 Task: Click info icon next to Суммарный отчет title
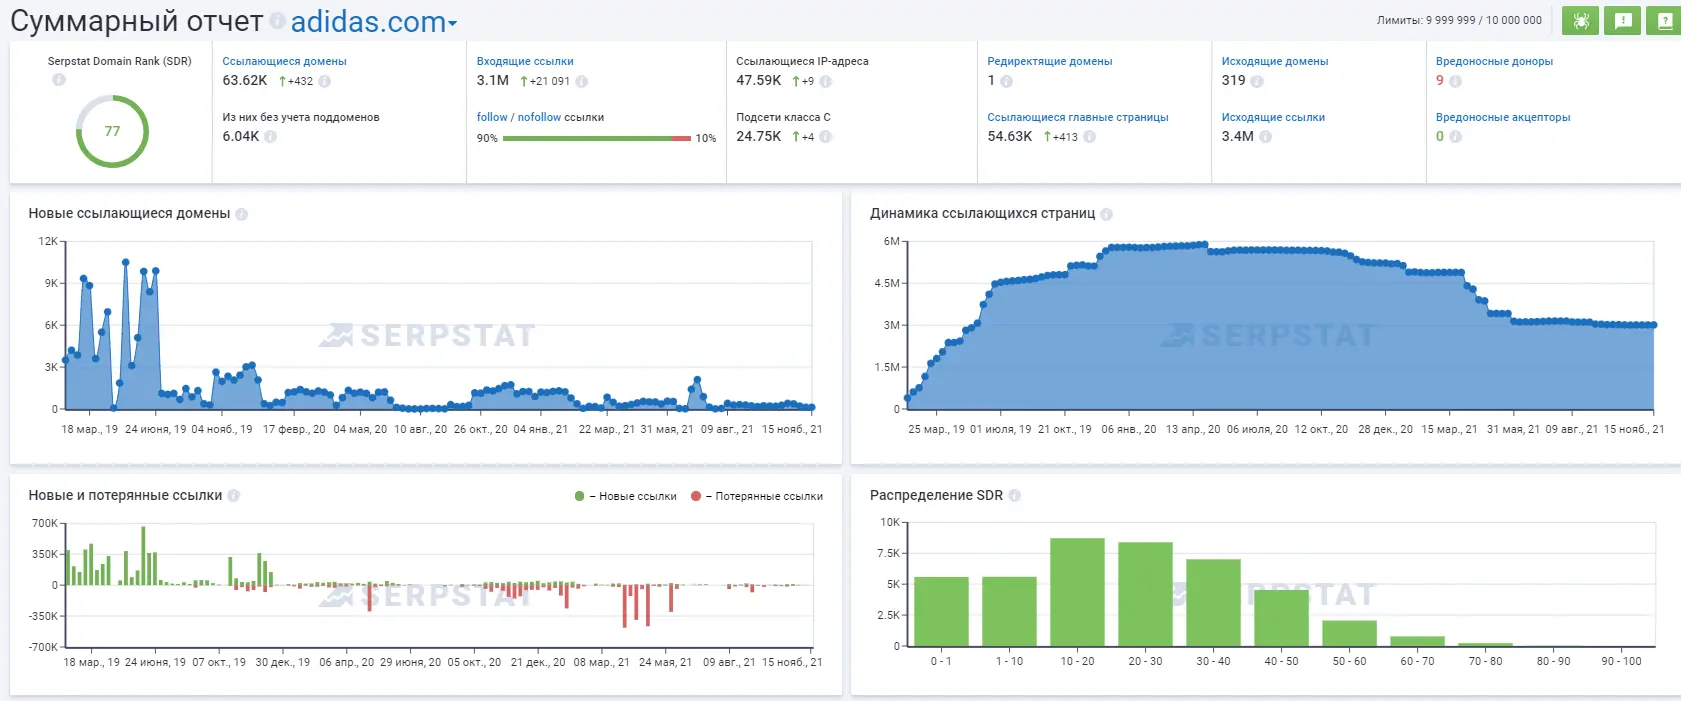click(277, 21)
